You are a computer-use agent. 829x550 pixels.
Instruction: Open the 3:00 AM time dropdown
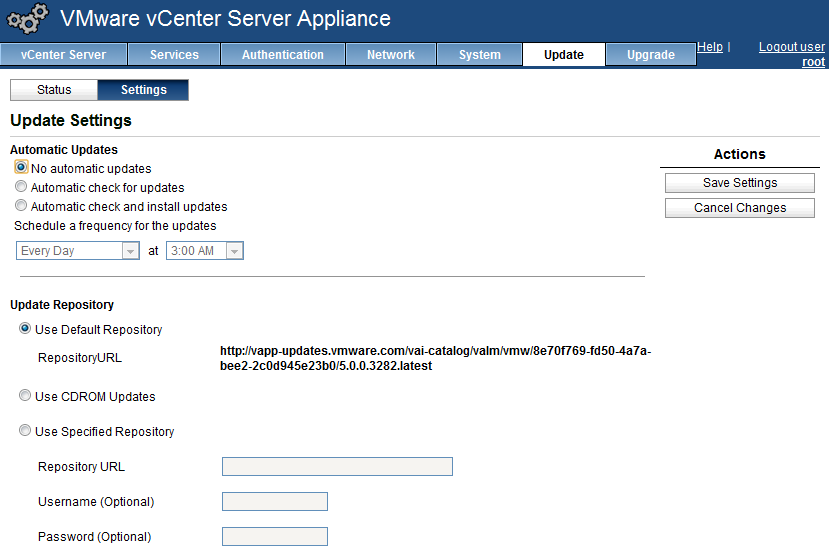click(x=204, y=251)
